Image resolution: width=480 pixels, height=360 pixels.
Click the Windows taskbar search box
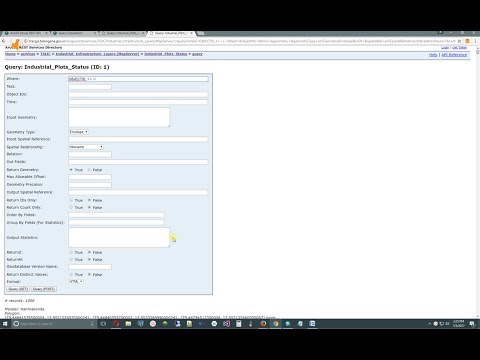click(x=53, y=324)
